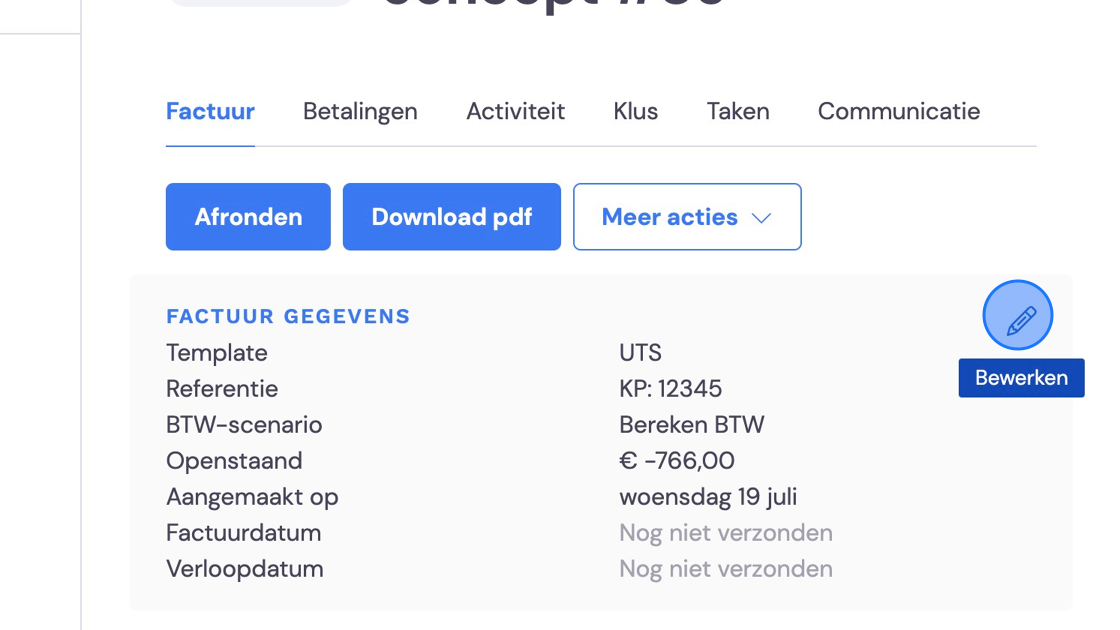Switch to the Betalingen tab
This screenshot has width=1120, height=630.
point(360,111)
